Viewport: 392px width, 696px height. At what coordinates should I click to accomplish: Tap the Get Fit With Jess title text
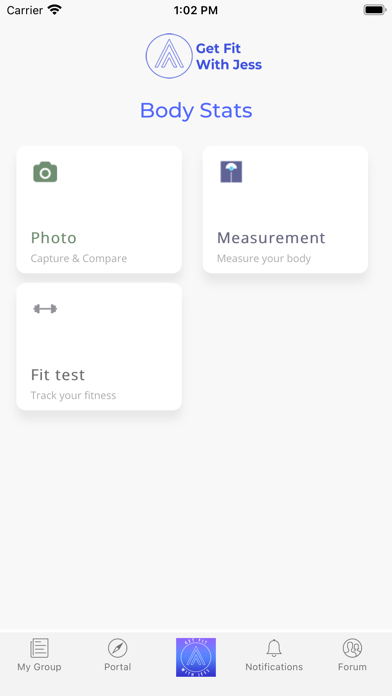229,56
